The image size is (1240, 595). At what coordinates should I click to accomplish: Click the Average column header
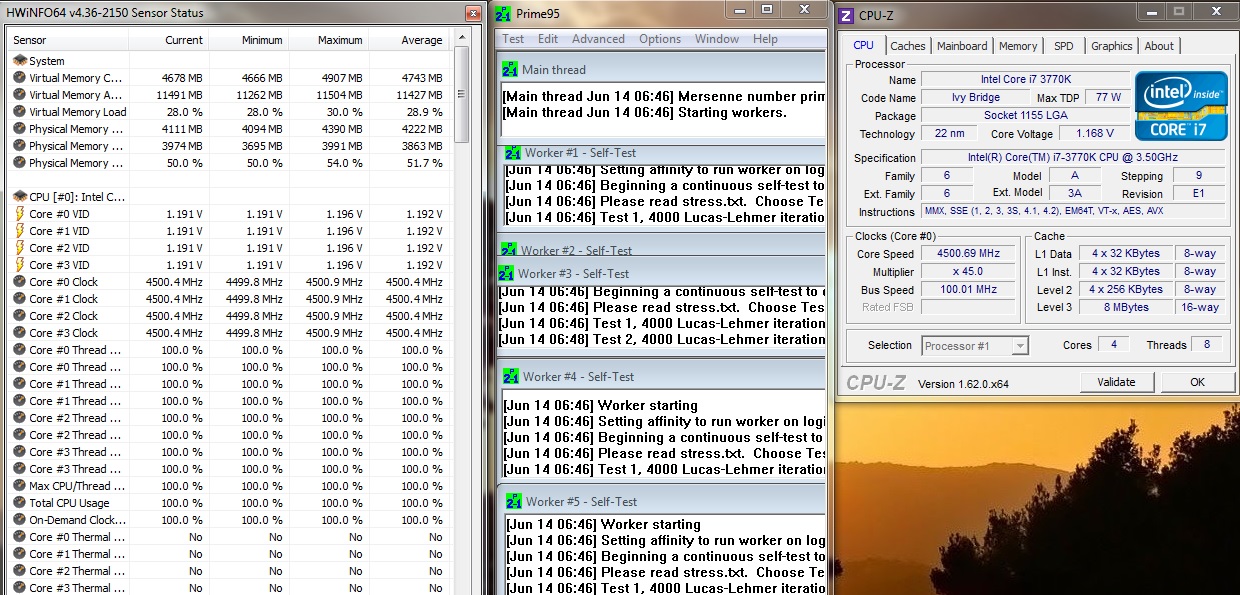[x=408, y=40]
